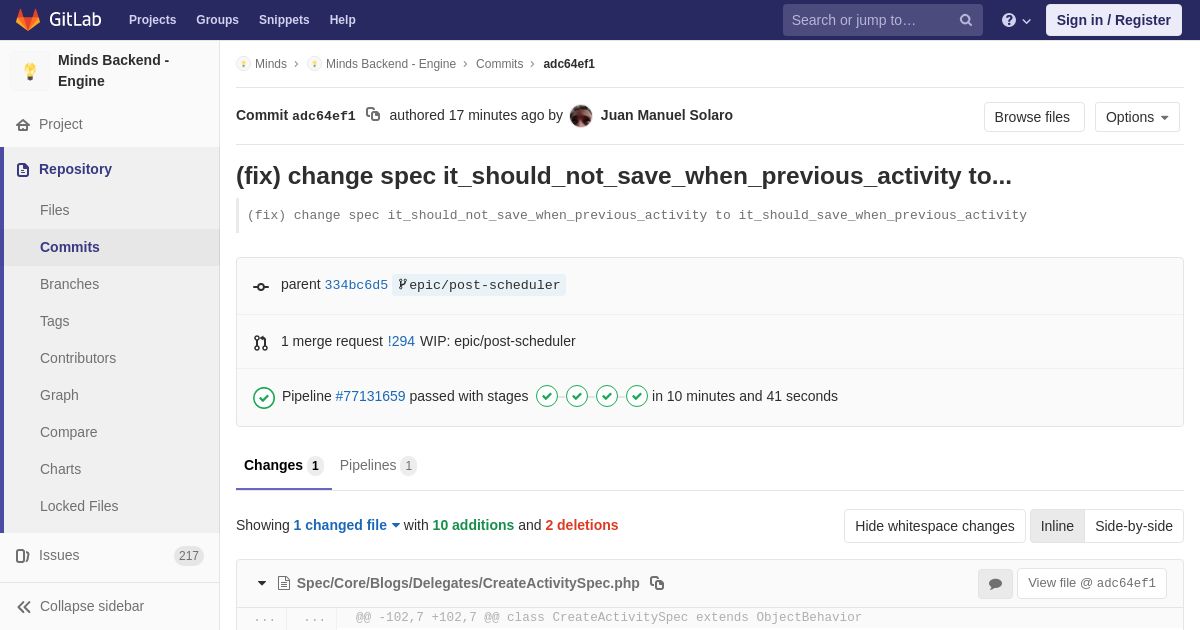
Task: Click the Project sidebar home icon
Action: pos(23,125)
